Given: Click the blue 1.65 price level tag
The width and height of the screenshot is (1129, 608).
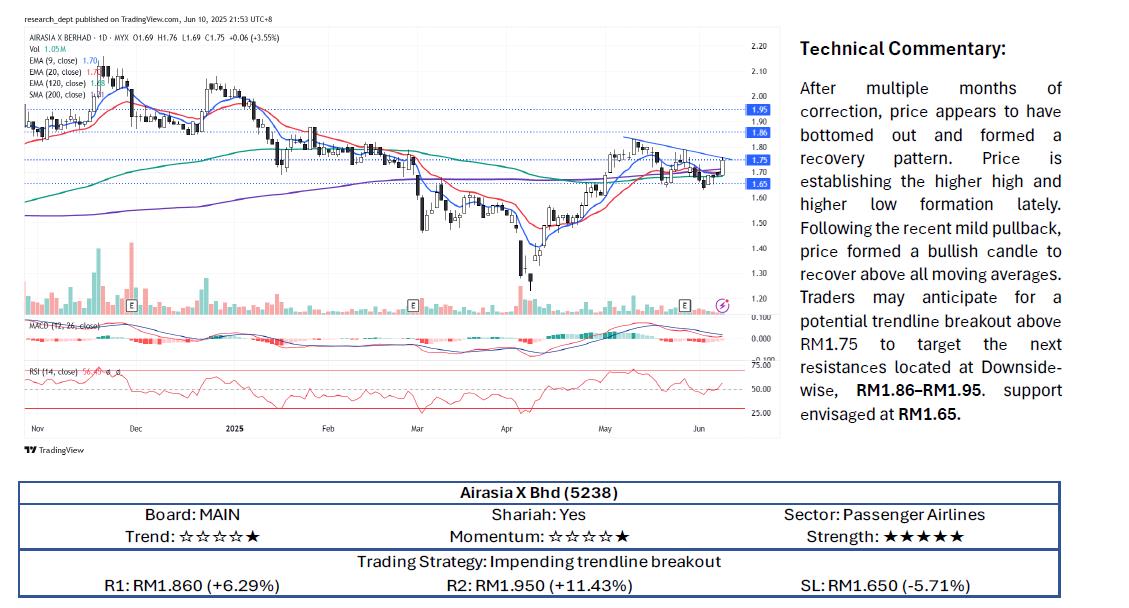Looking at the screenshot, I should pos(759,184).
